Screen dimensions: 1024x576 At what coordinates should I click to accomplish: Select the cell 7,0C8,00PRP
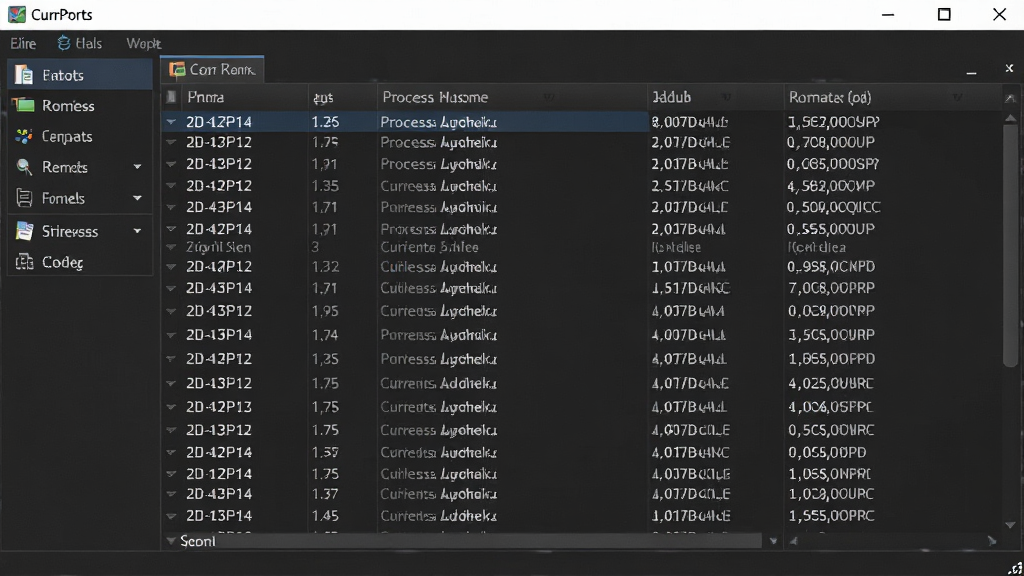(830, 288)
